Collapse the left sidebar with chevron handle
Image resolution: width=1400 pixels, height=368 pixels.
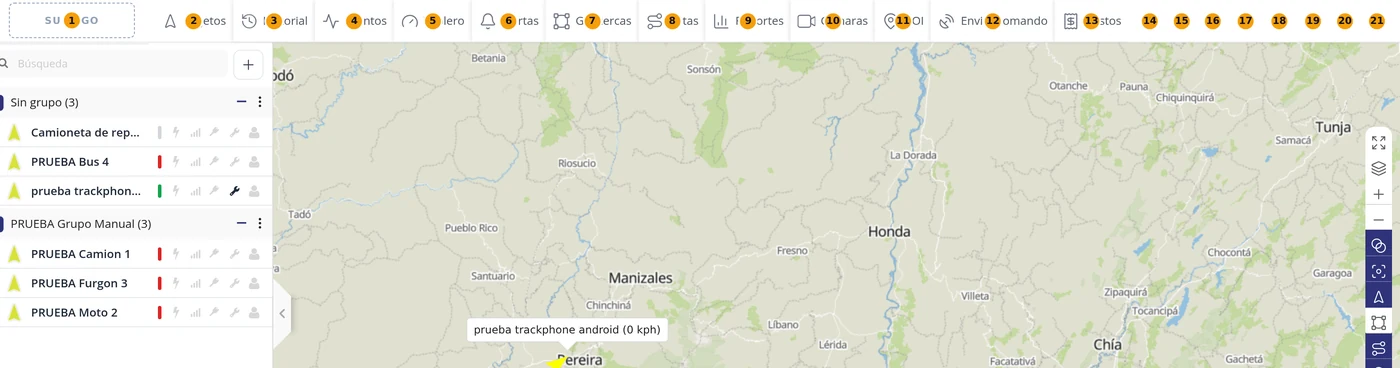point(282,313)
